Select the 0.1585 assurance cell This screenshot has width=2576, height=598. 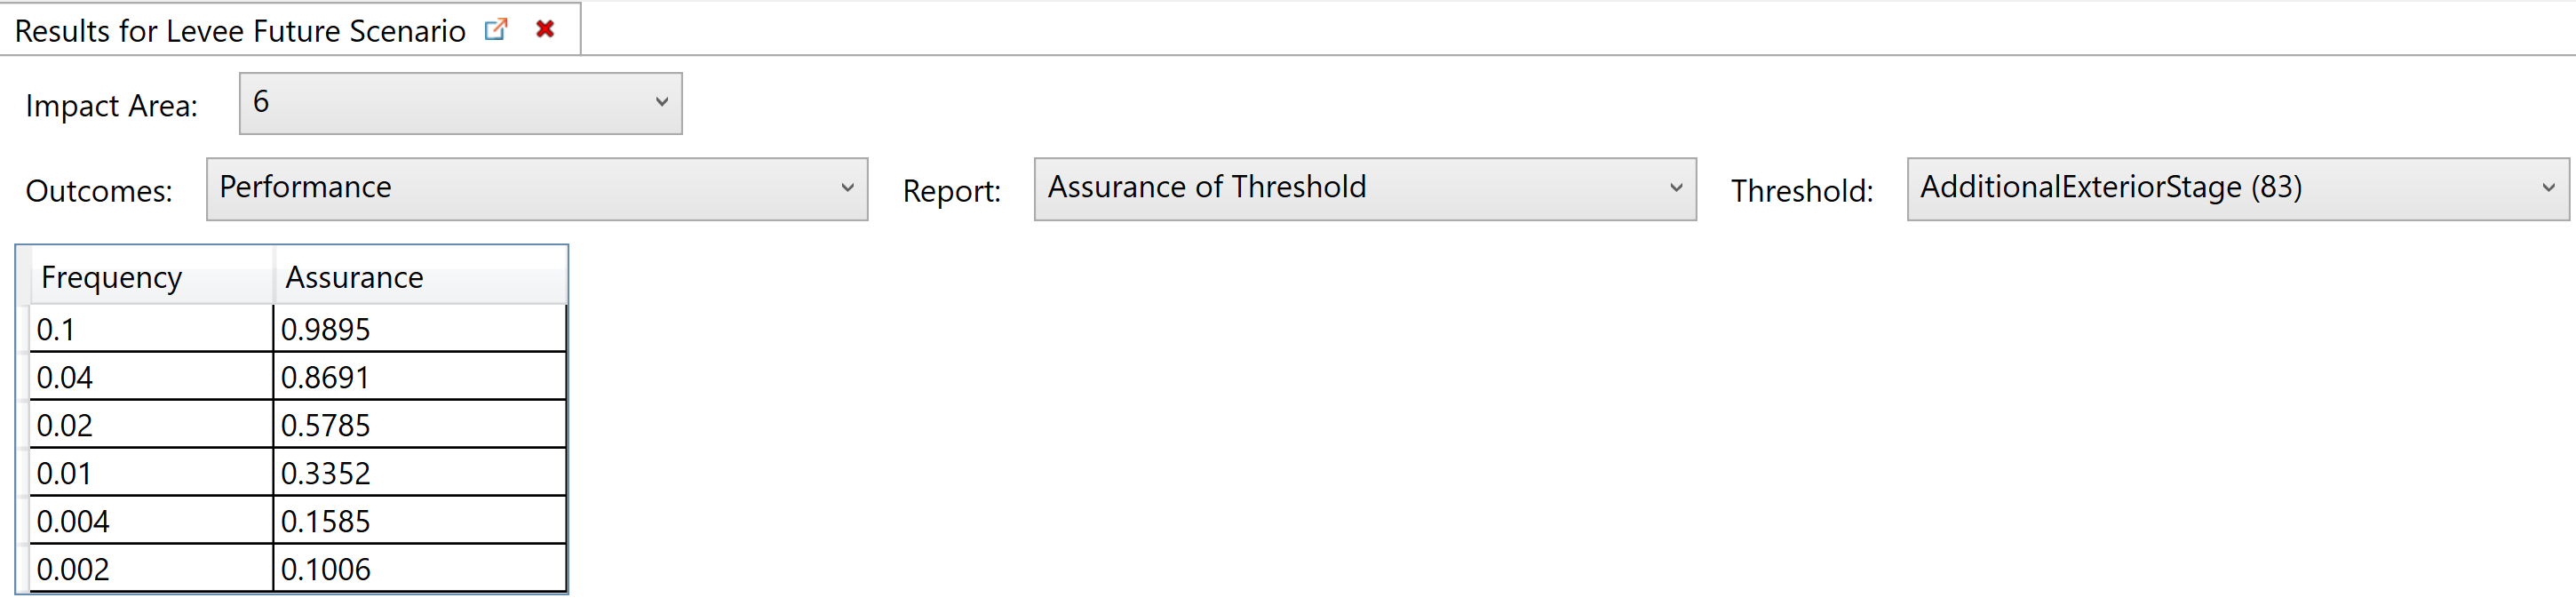coord(419,520)
